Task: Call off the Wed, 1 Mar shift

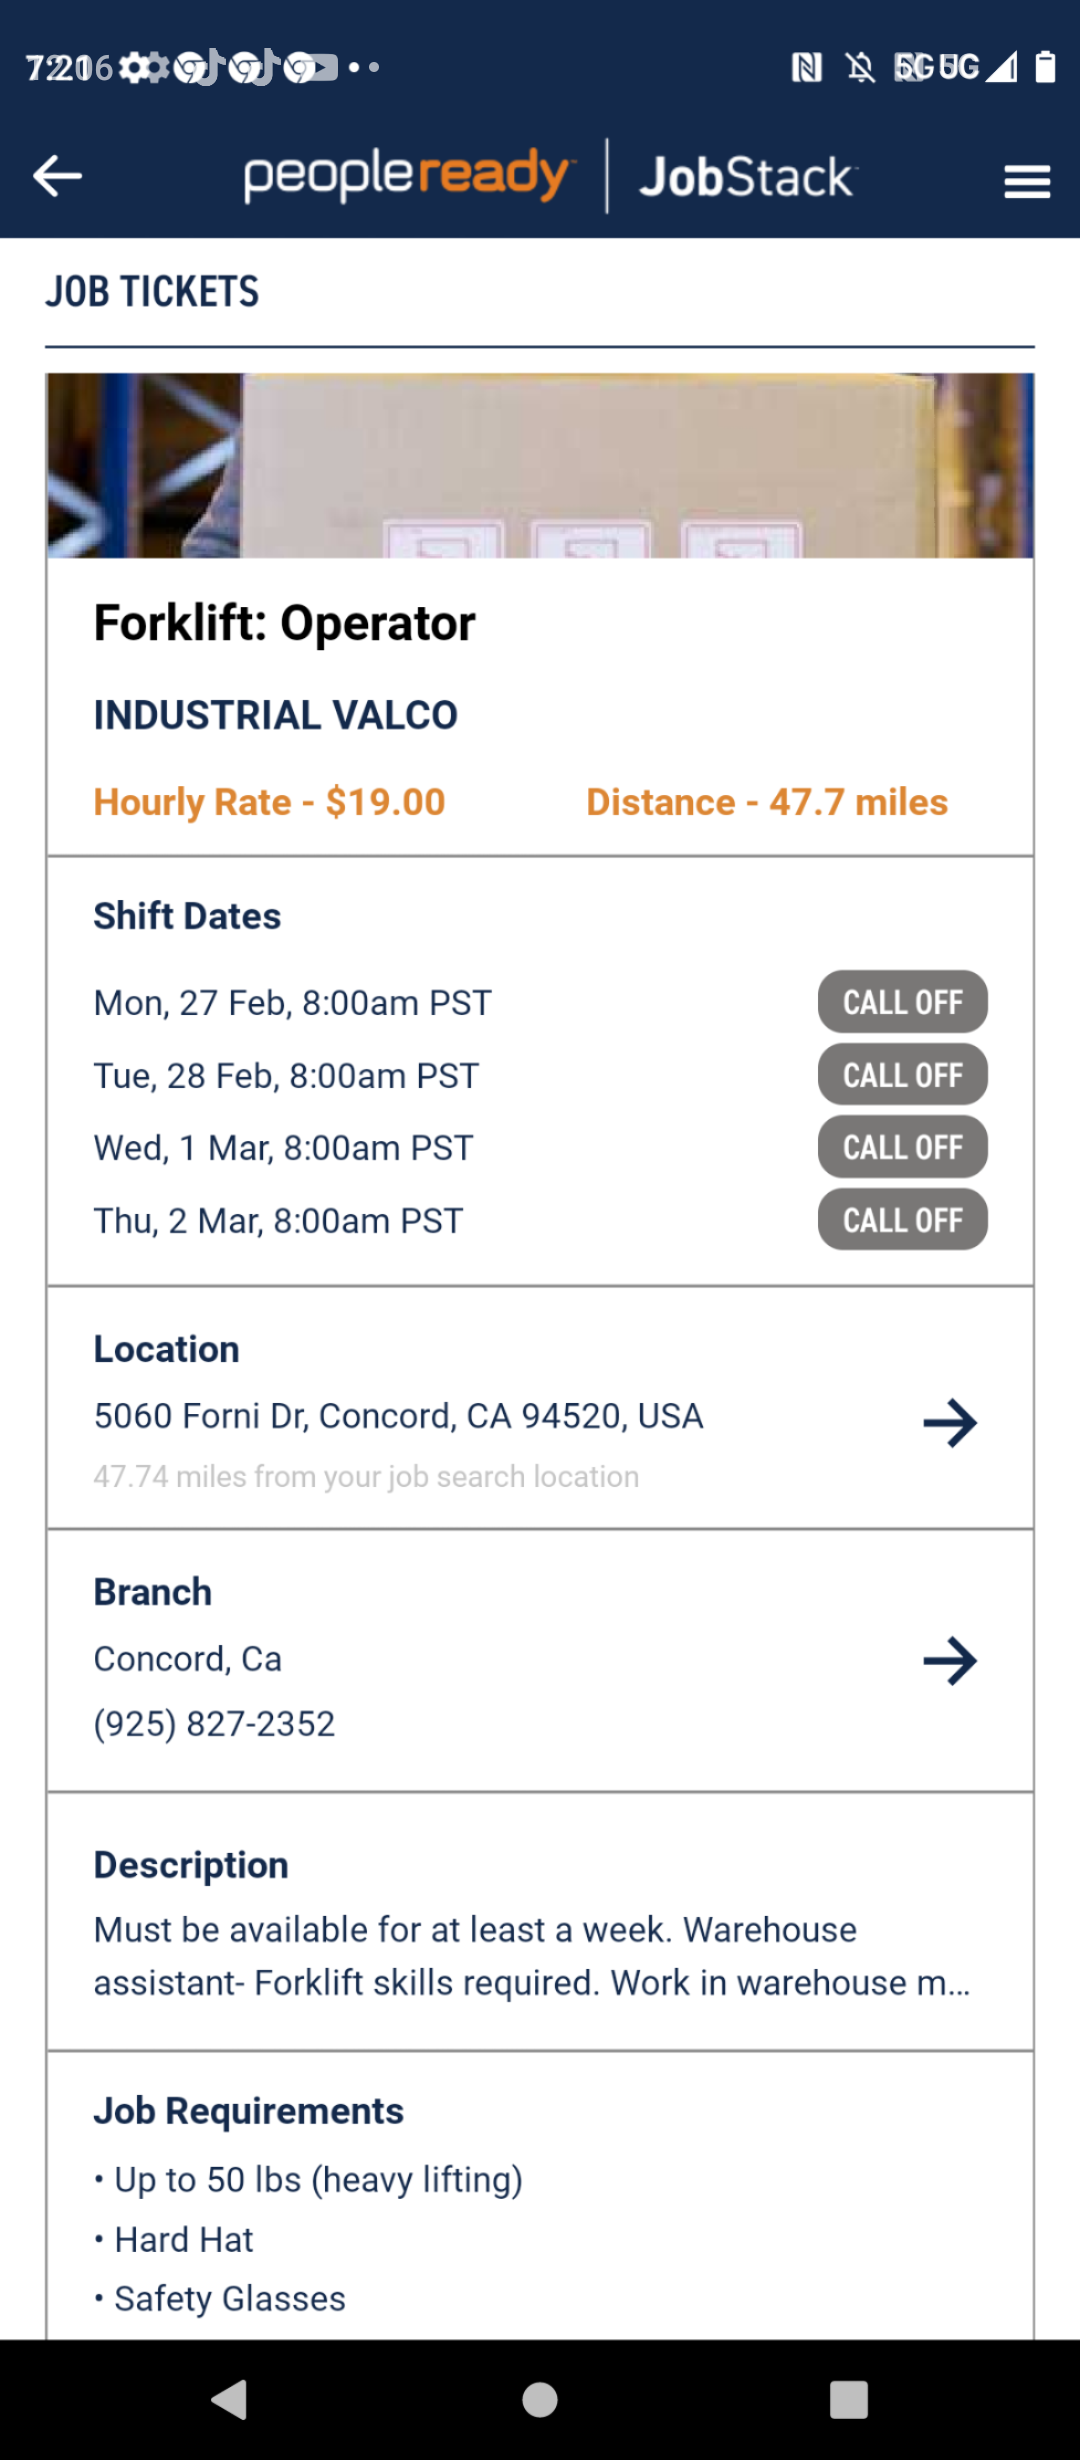Action: pyautogui.click(x=902, y=1147)
